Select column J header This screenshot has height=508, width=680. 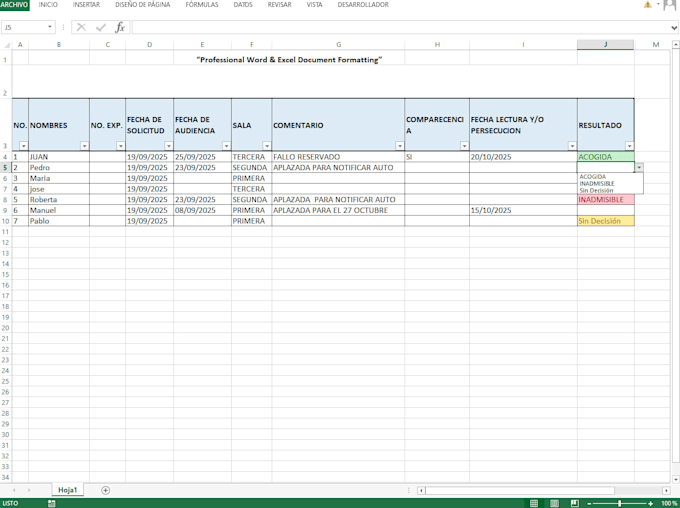click(x=605, y=45)
